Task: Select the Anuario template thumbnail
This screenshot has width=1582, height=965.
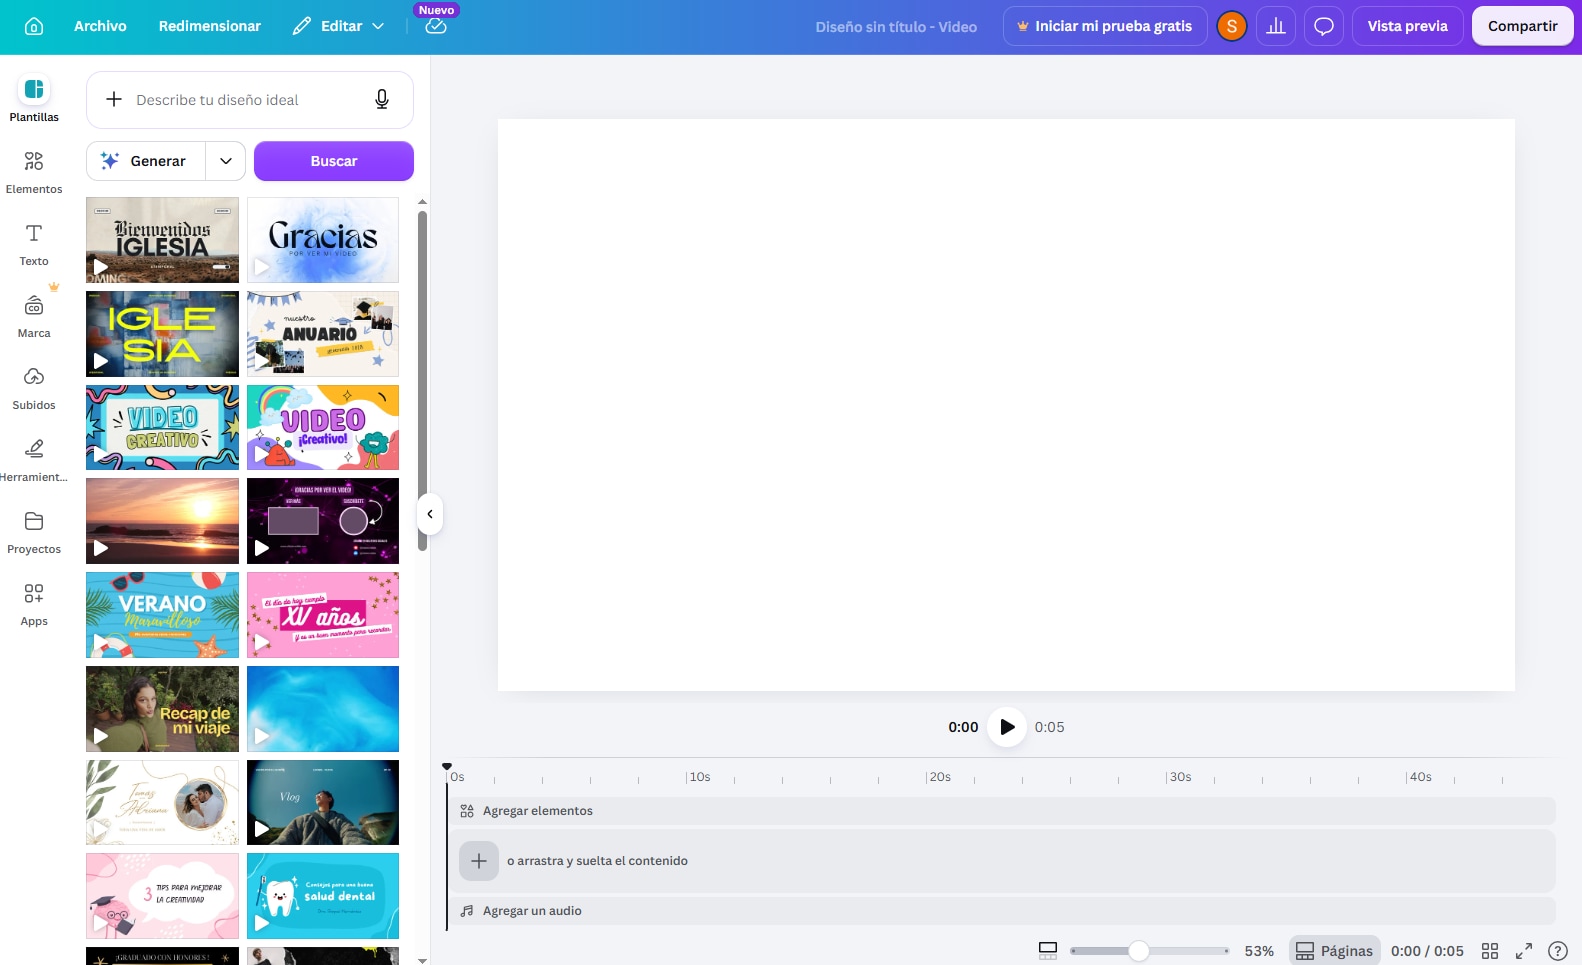Action: coord(323,334)
